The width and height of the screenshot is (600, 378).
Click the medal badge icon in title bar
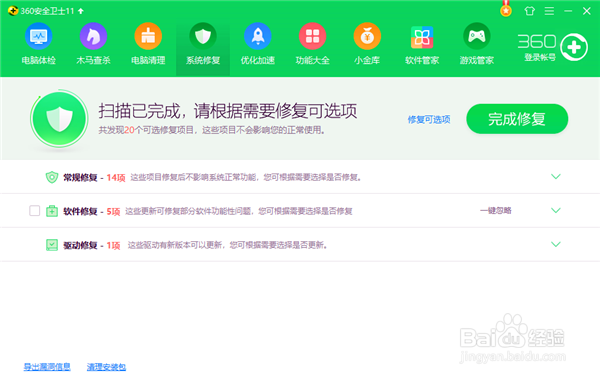506,10
